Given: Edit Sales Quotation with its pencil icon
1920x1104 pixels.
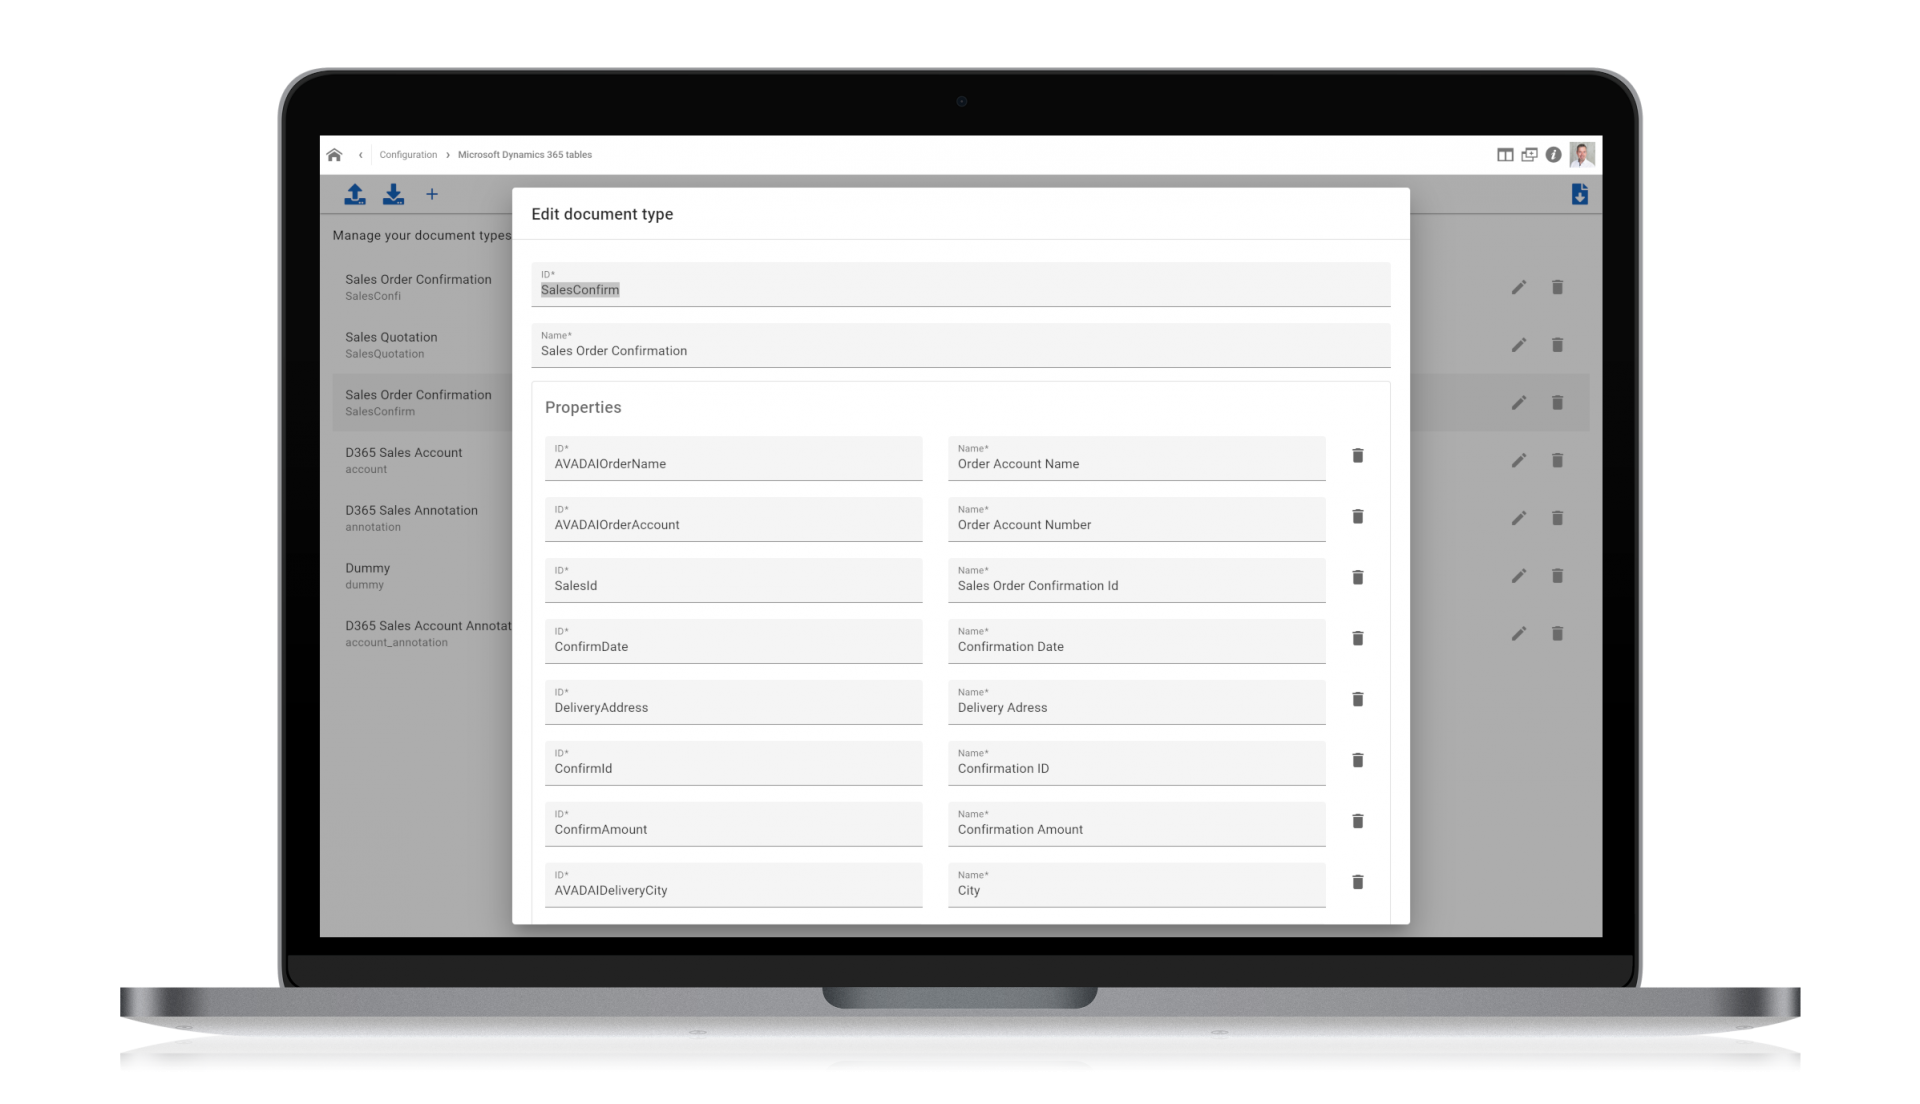Looking at the screenshot, I should (x=1519, y=345).
